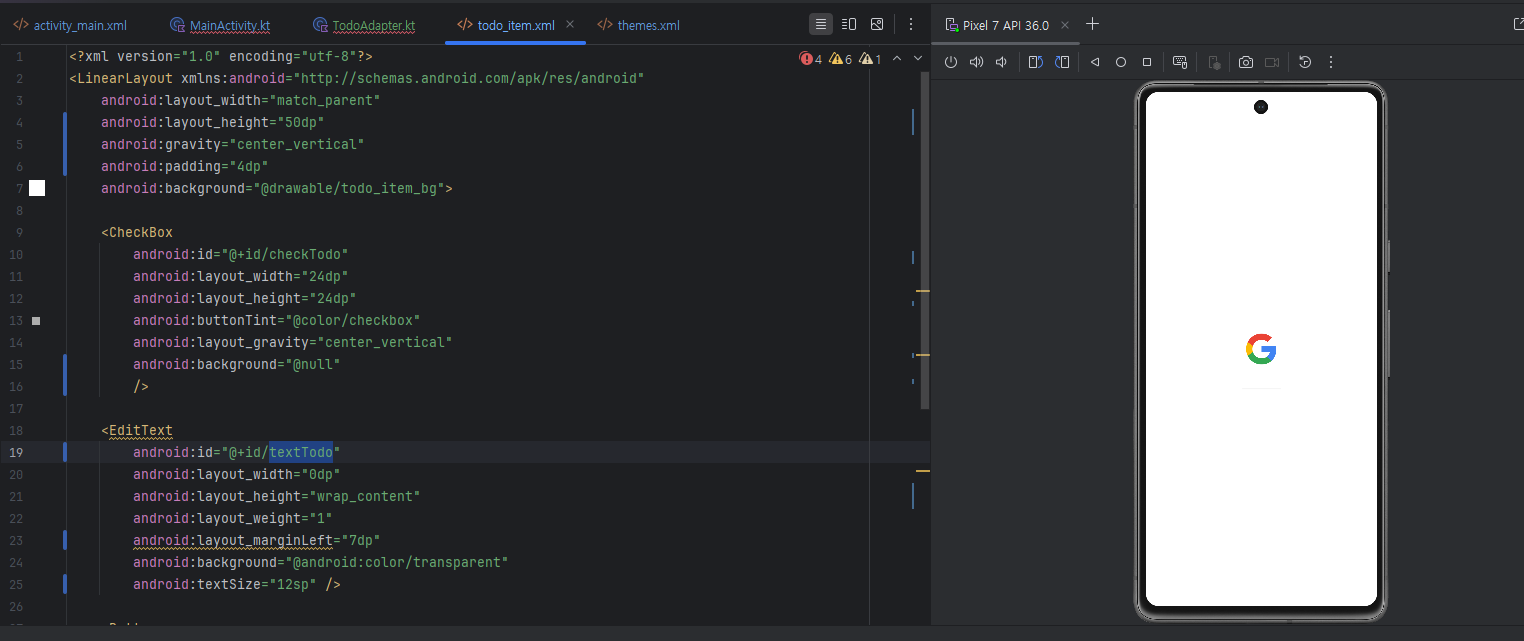Click the EditText tag on line 18
Viewport: 1524px width, 641px height.
coord(141,430)
